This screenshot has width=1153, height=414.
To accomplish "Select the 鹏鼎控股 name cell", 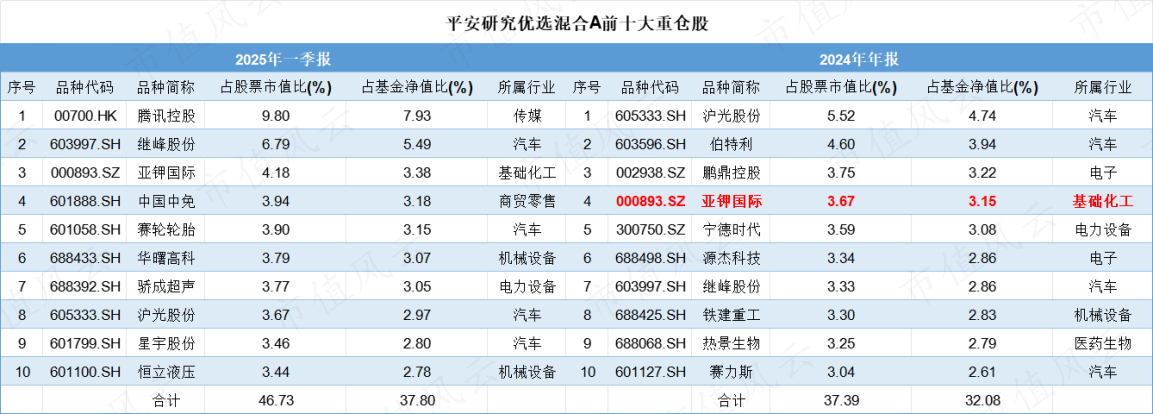I will (731, 173).
